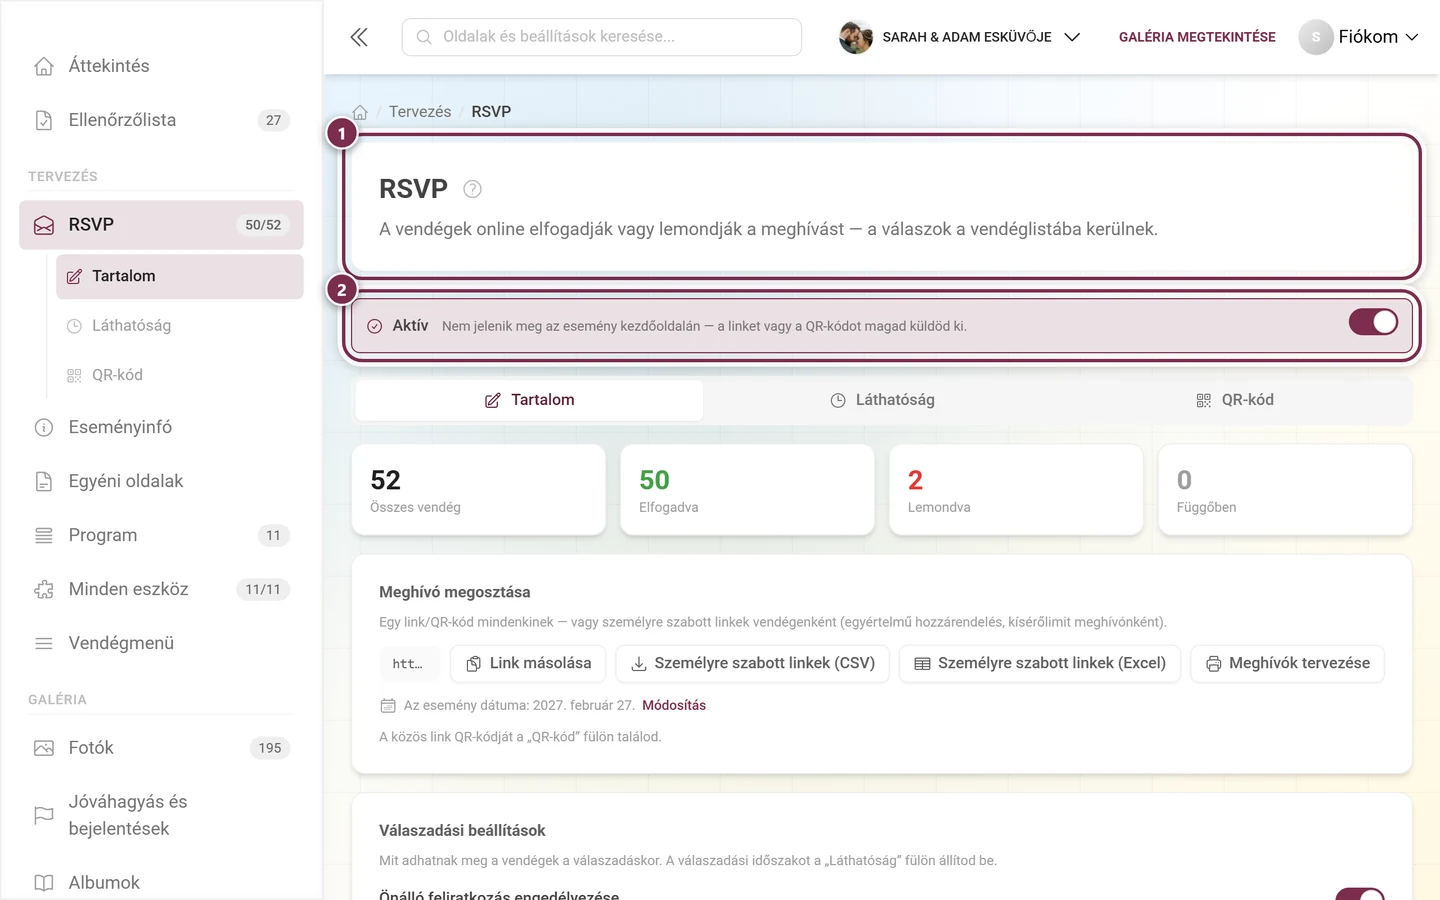Click the Program list icon

click(x=44, y=535)
